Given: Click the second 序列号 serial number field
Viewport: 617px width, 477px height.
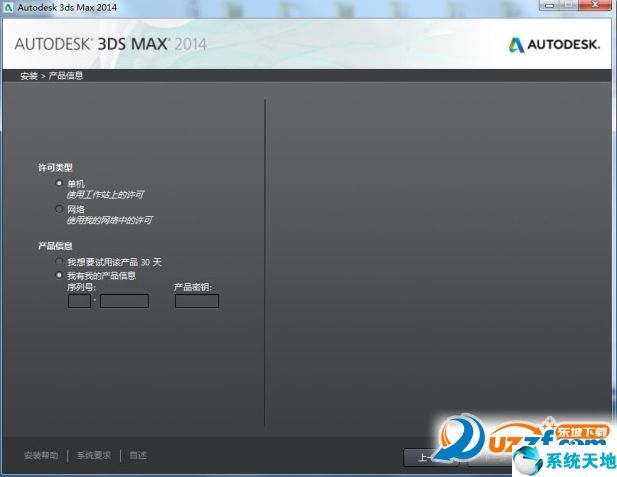Looking at the screenshot, I should (x=124, y=301).
